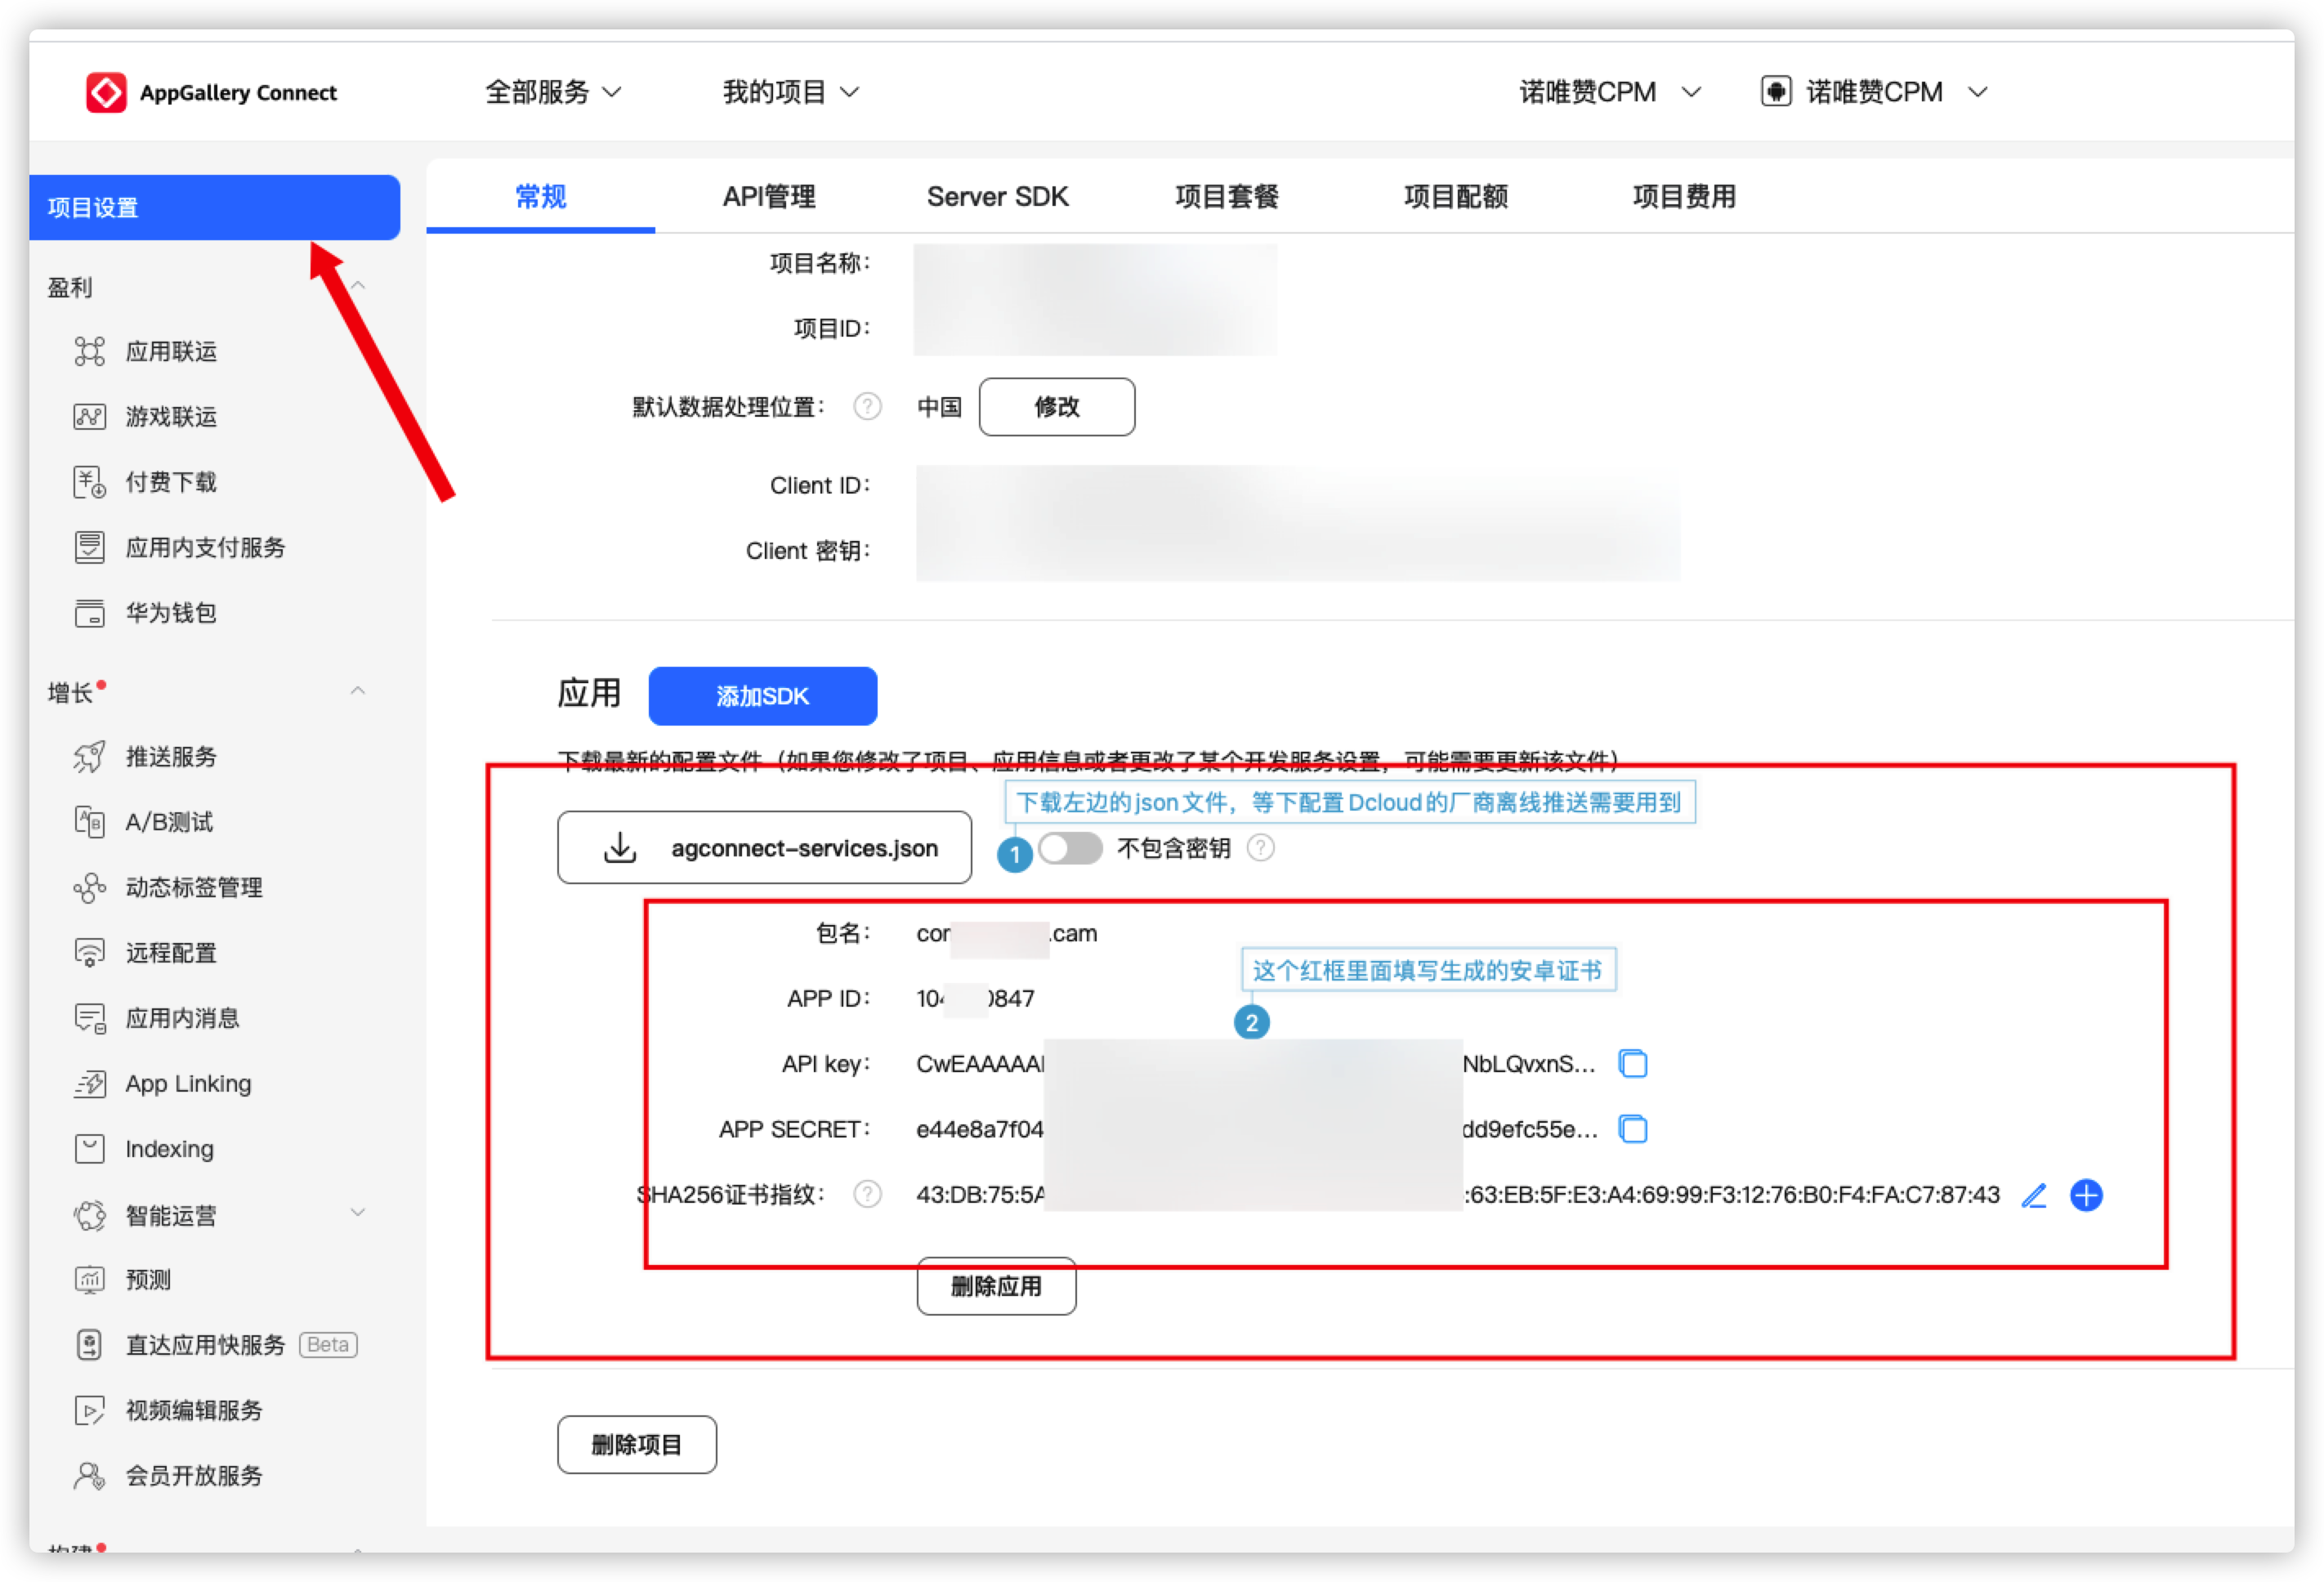Open 直达应用快服务 Beta entry
This screenshot has width=2324, height=1582.
(x=215, y=1344)
